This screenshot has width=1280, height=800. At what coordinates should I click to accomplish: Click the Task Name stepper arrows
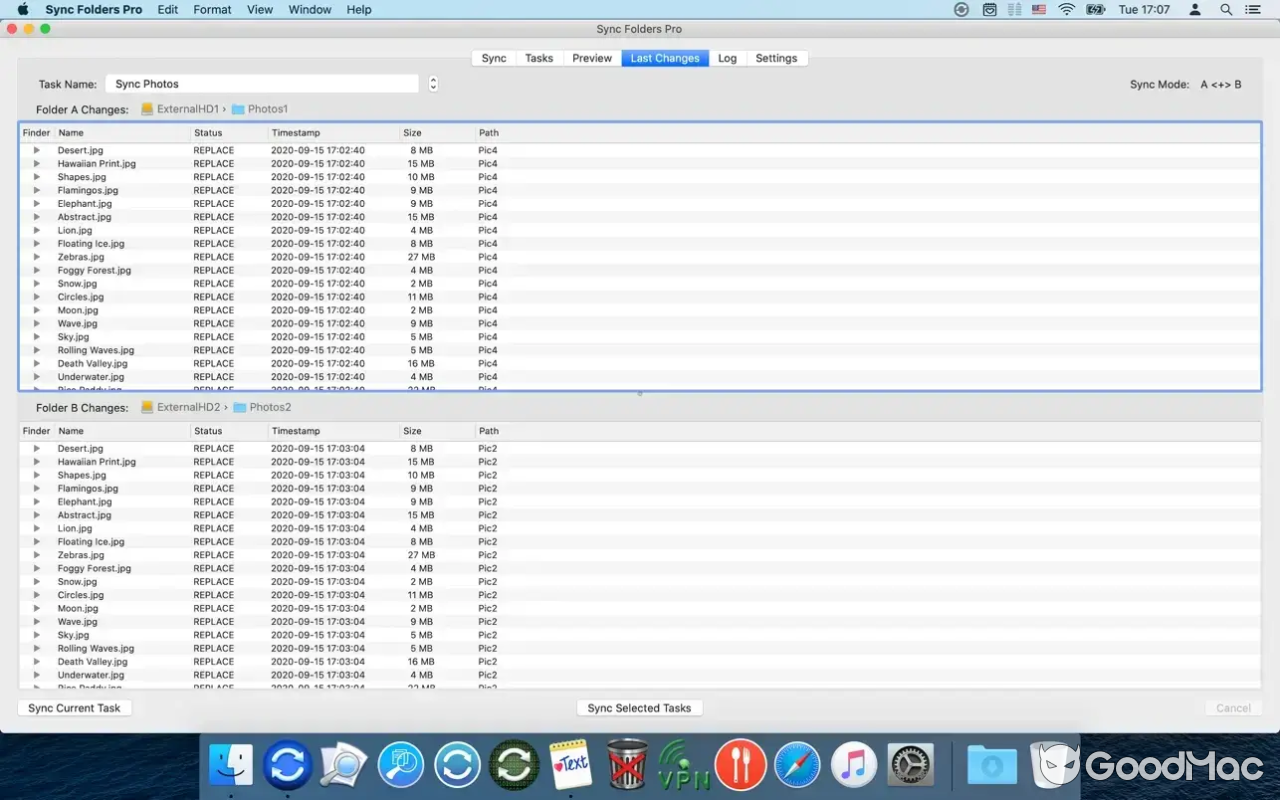432,83
